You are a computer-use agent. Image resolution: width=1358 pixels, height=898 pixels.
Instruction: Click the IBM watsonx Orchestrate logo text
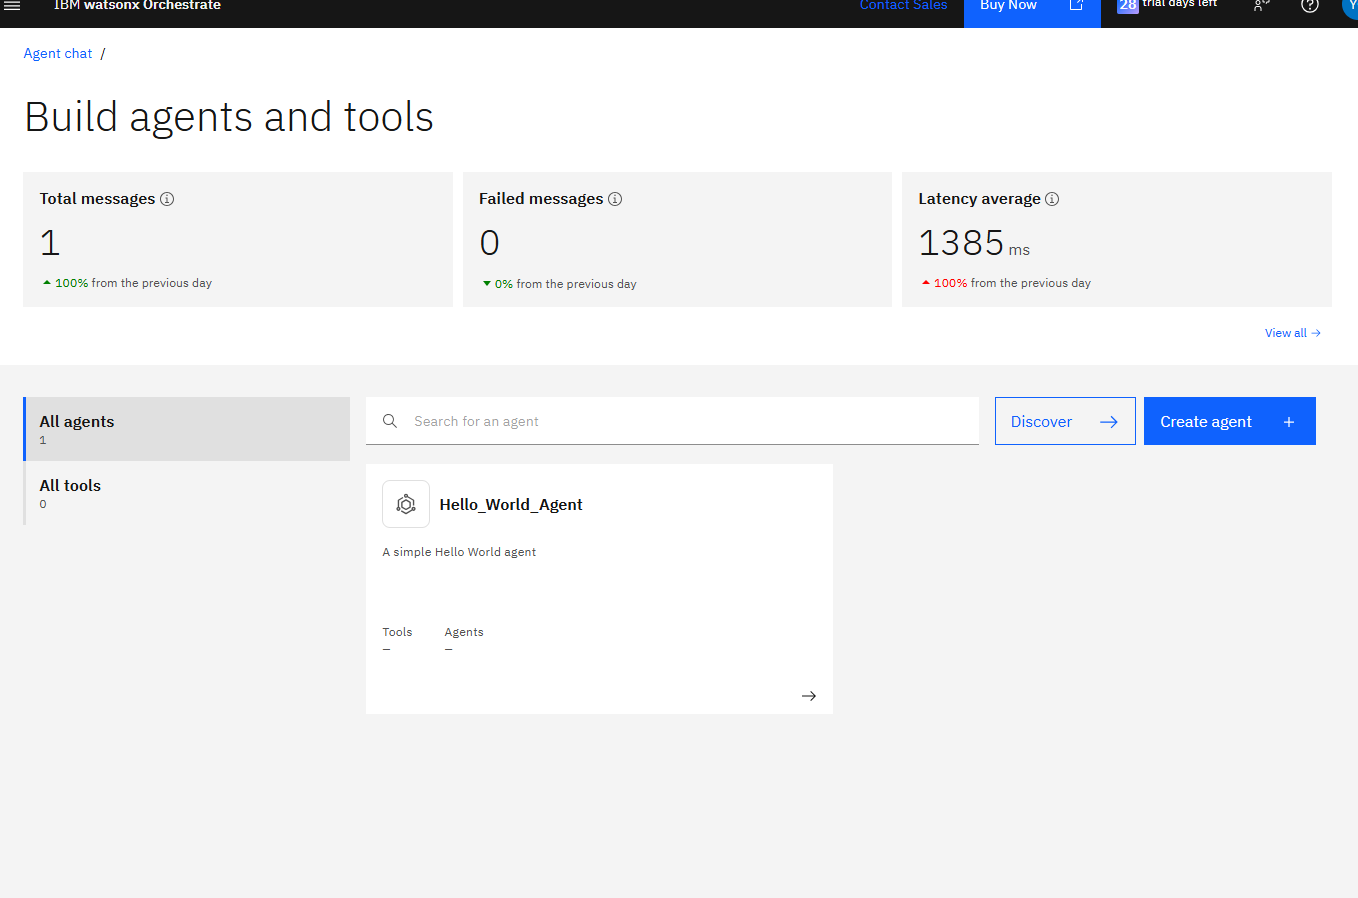click(137, 6)
